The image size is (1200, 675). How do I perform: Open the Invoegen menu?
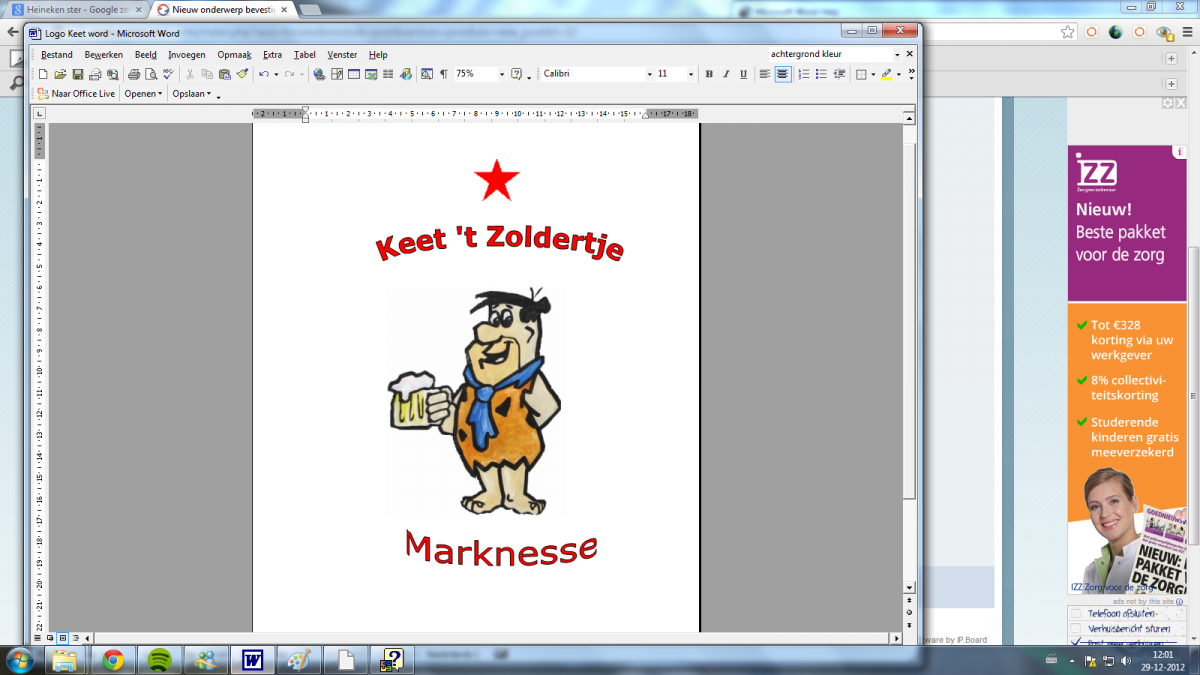click(187, 55)
